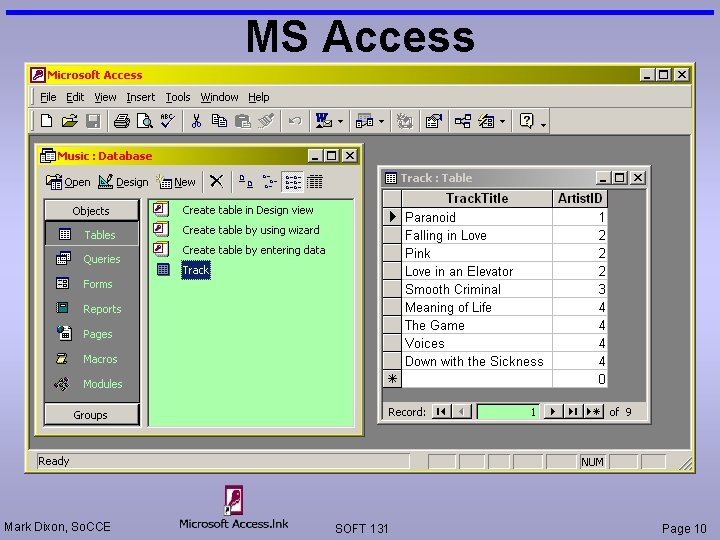Click the ArtistID column header
This screenshot has height=540, width=720.
(x=580, y=198)
